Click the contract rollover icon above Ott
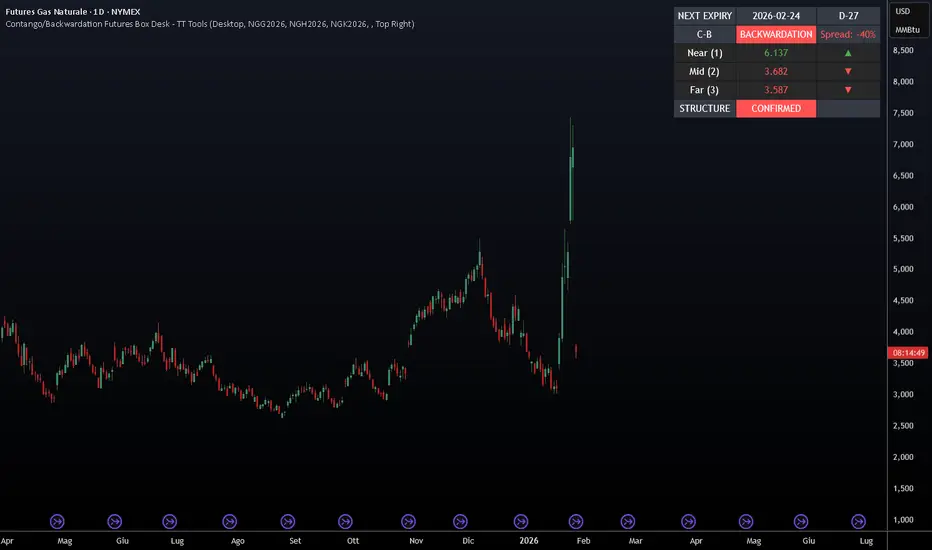Viewport: 932px width, 550px height. 345,521
